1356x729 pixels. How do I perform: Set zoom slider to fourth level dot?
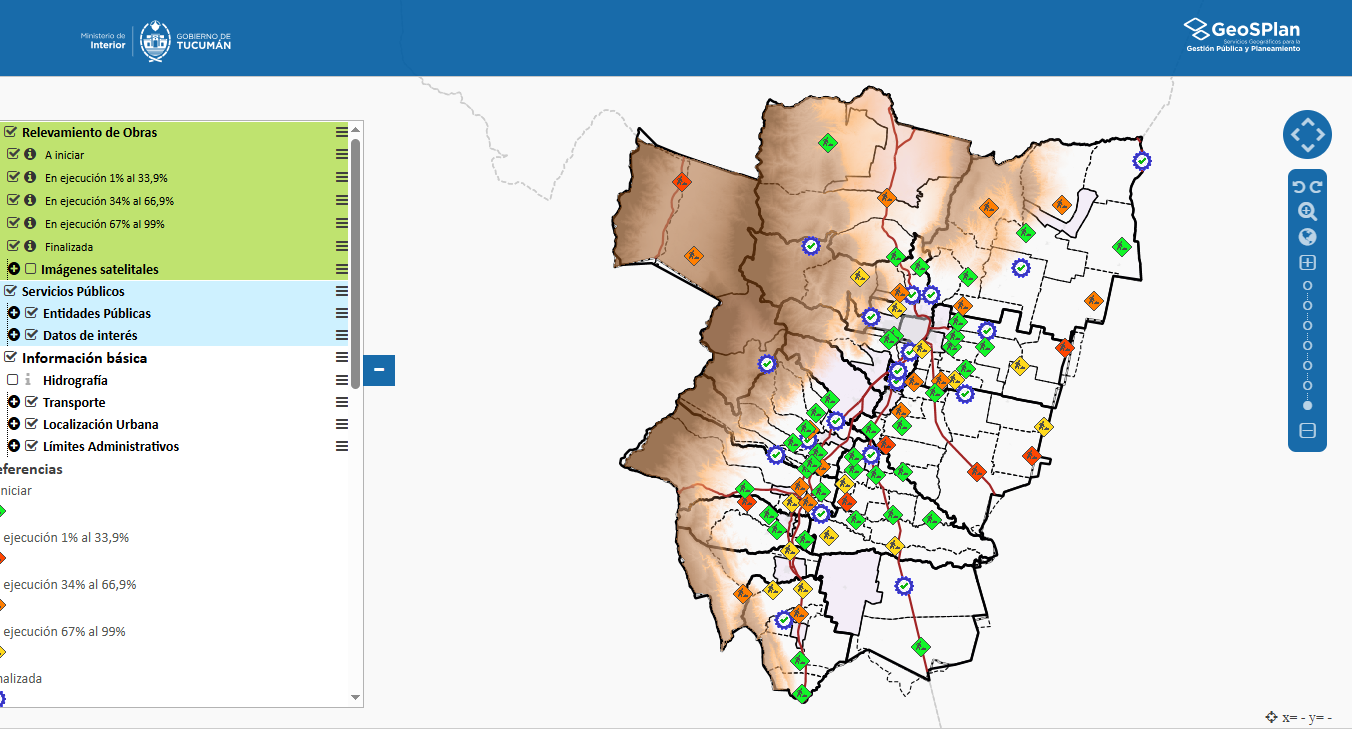1307,345
